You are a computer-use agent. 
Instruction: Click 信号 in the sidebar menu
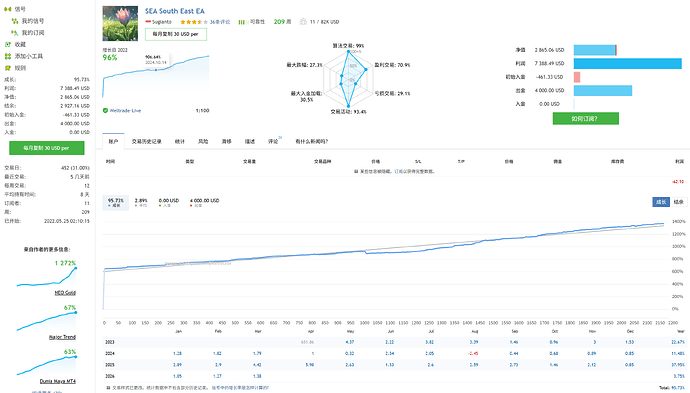coord(20,9)
